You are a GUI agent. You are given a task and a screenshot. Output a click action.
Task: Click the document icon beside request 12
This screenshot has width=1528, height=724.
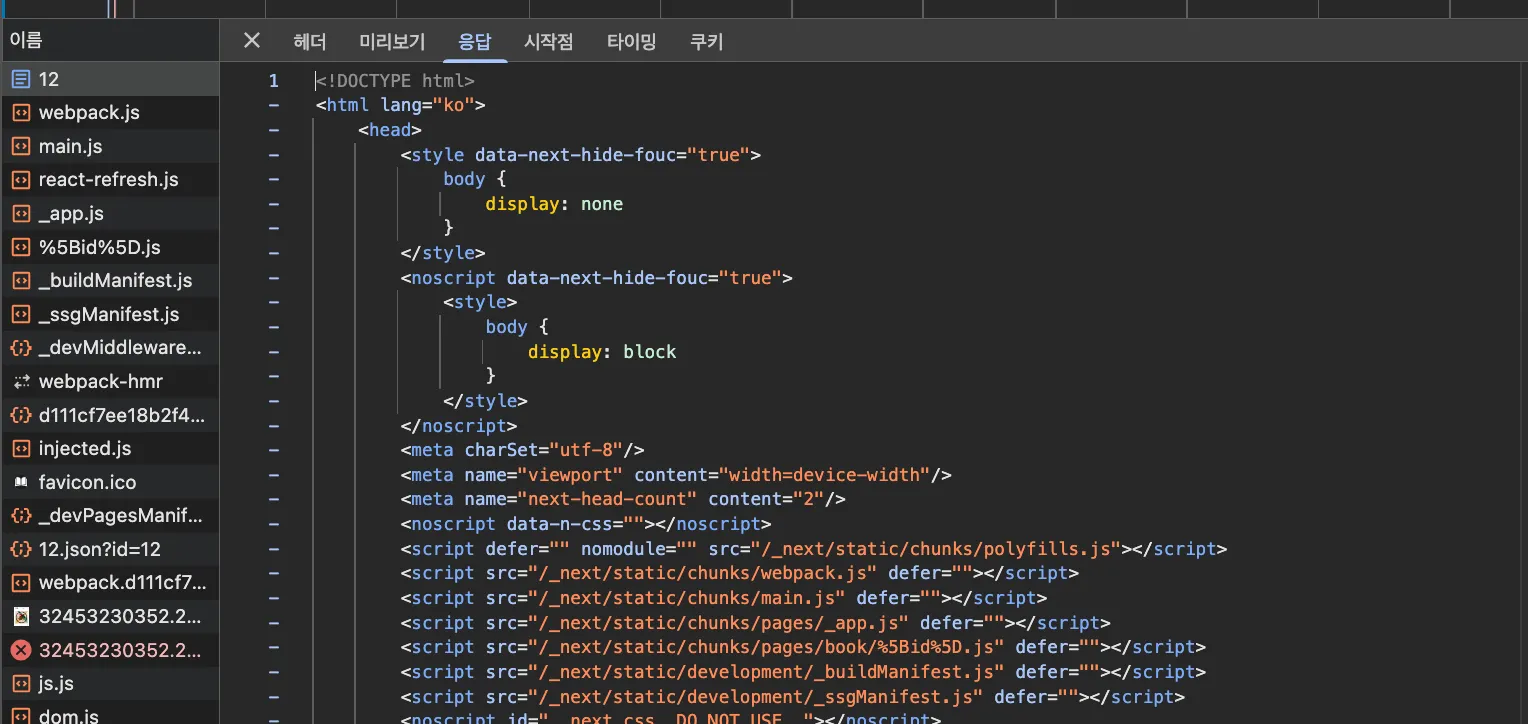(20, 79)
